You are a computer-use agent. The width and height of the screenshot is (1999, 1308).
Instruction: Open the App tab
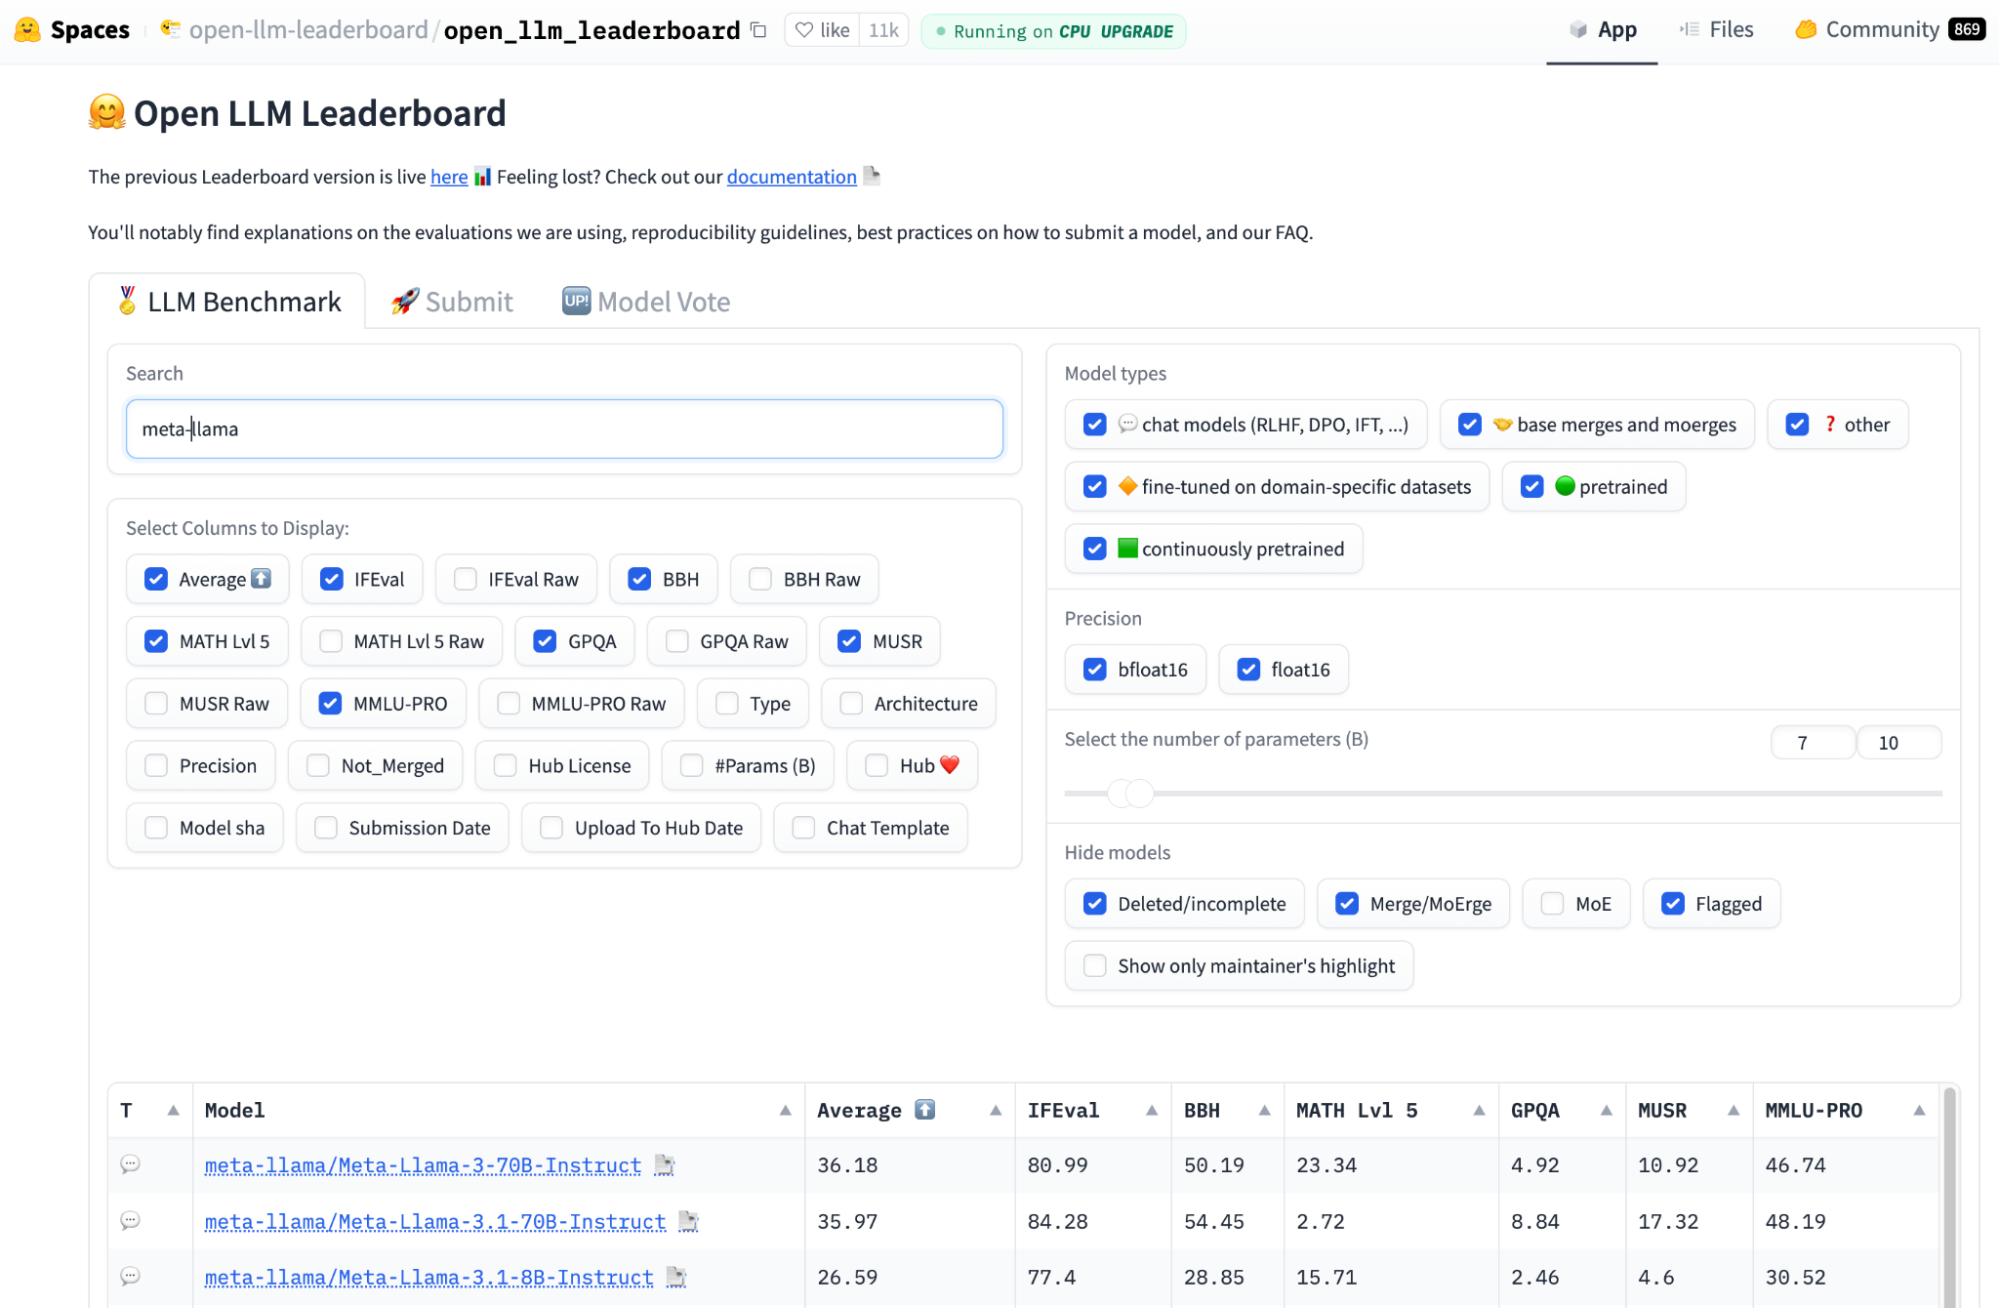coord(1602,30)
